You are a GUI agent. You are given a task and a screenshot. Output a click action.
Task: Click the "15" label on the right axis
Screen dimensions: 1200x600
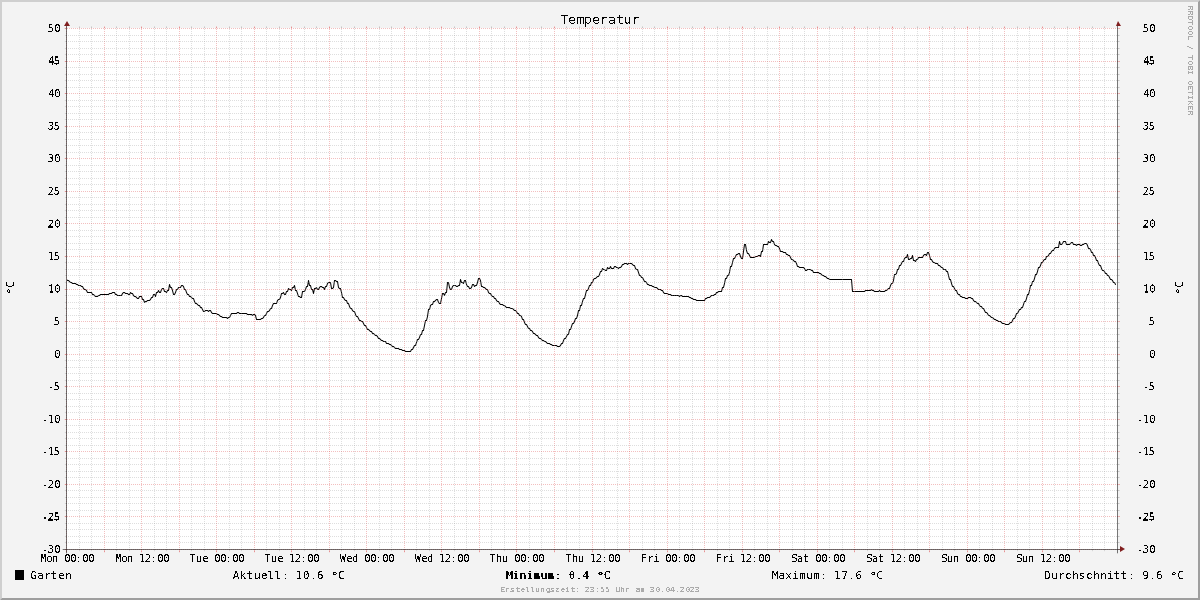click(1149, 256)
